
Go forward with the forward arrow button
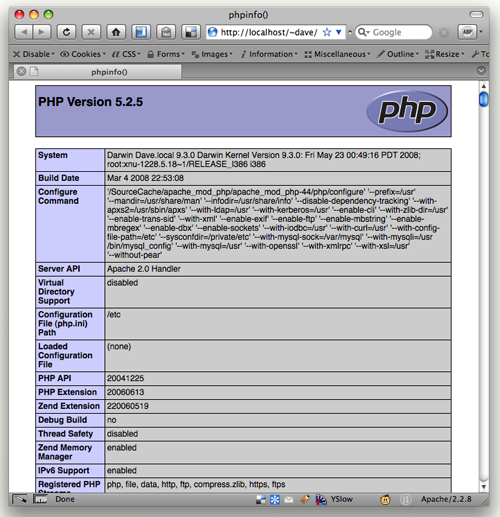point(42,32)
